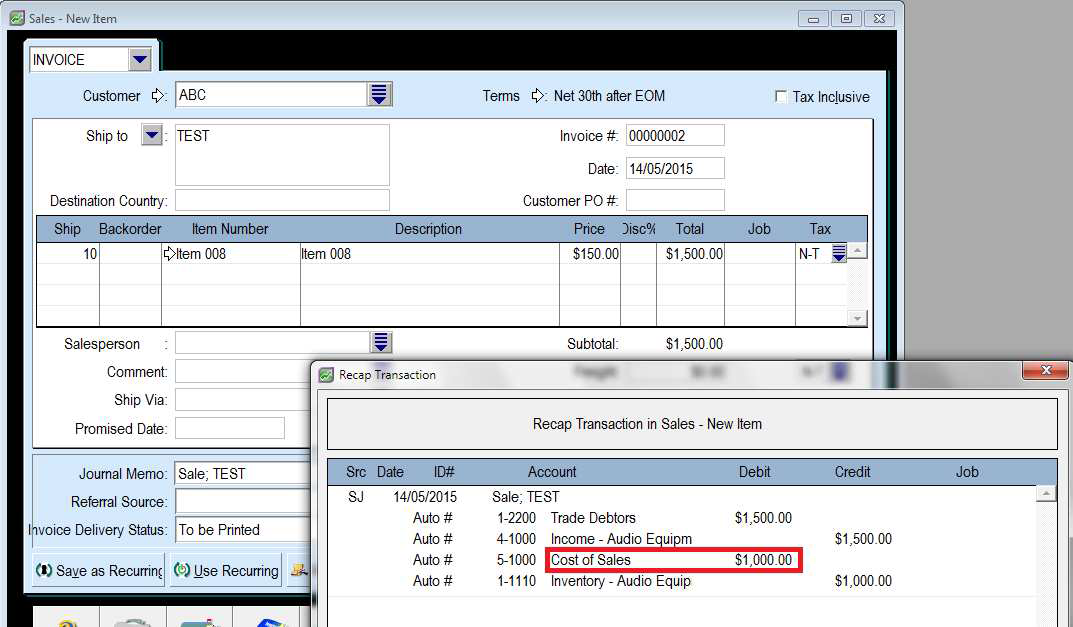Screen dimensions: 1073x627
Task: Click the Sales window title bar icon
Action: click(x=16, y=18)
